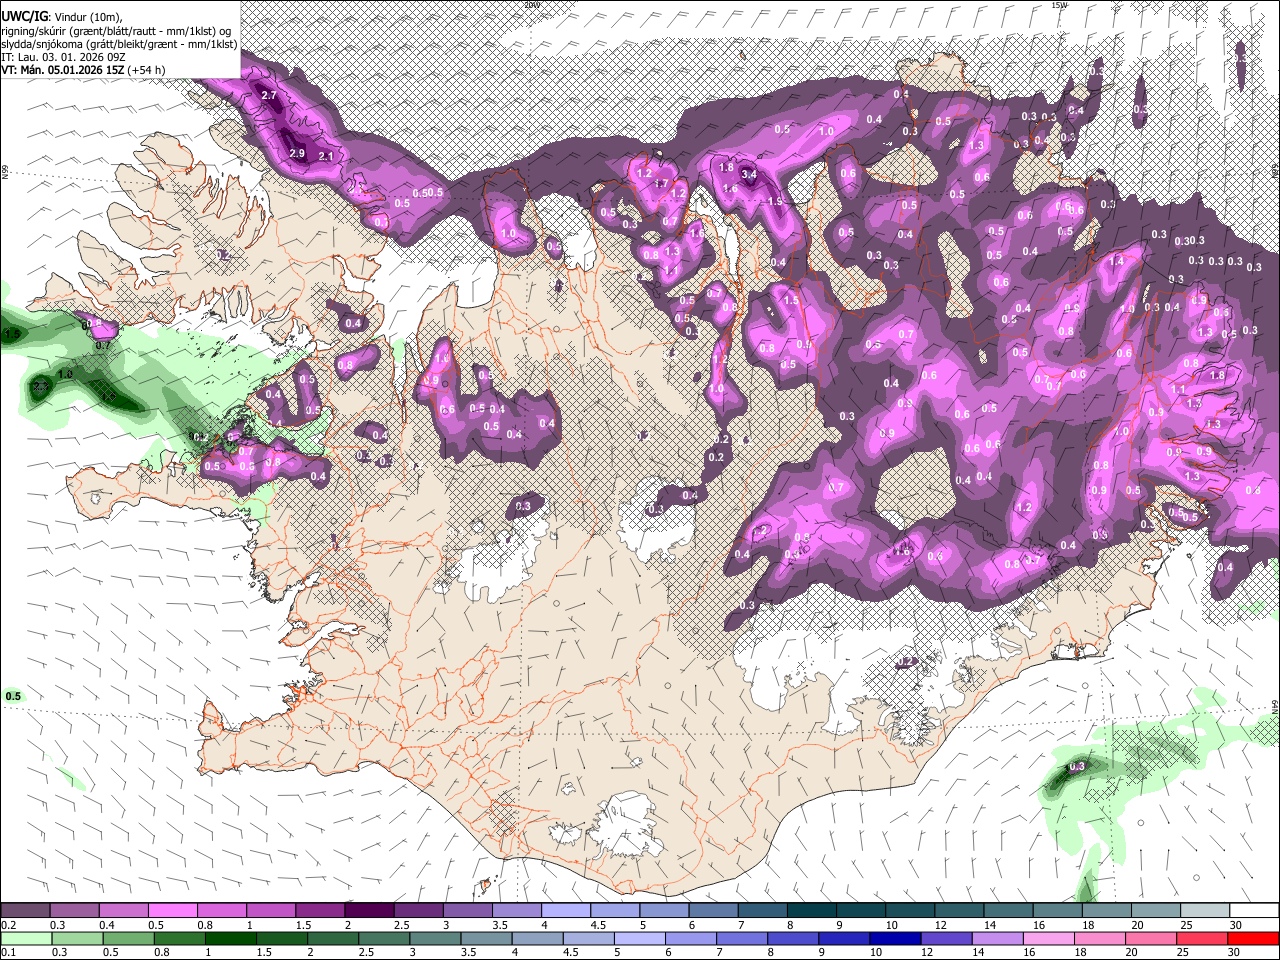Screen dimensions: 1280x960
Task: Pick dark blue 10 swatch in rain scale
Action: pyautogui.click(x=895, y=938)
